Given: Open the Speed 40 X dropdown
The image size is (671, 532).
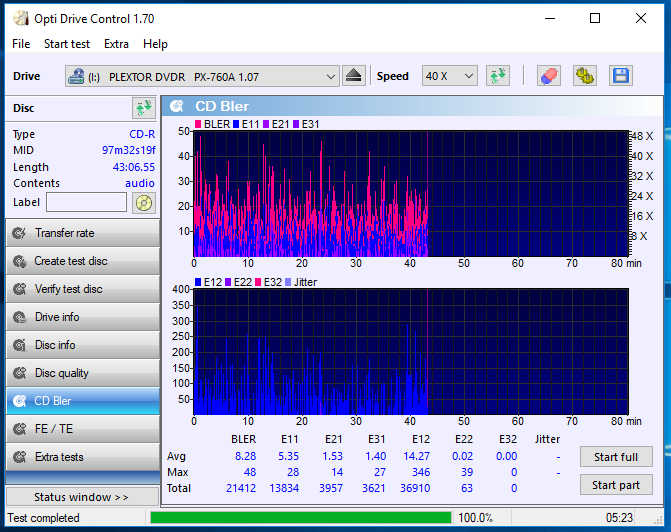Looking at the screenshot, I should point(449,76).
